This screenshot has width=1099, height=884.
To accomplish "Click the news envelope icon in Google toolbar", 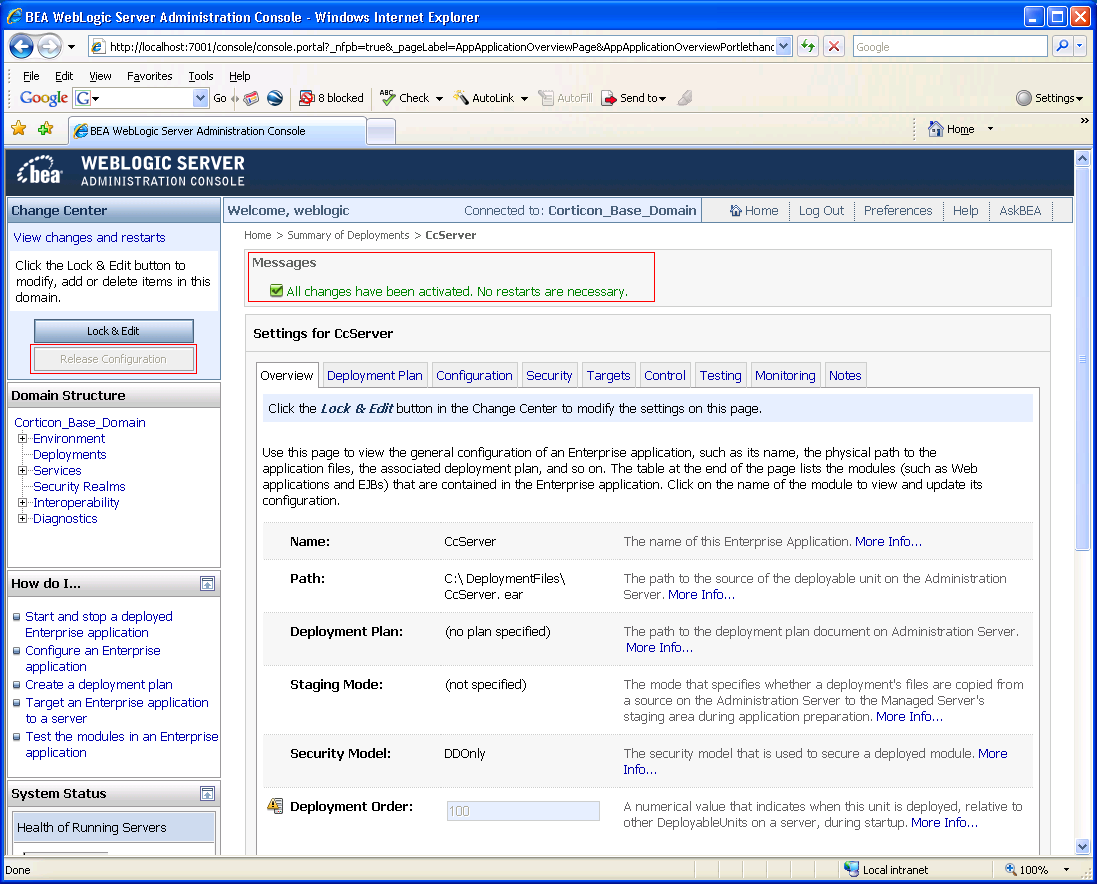I will [251, 98].
